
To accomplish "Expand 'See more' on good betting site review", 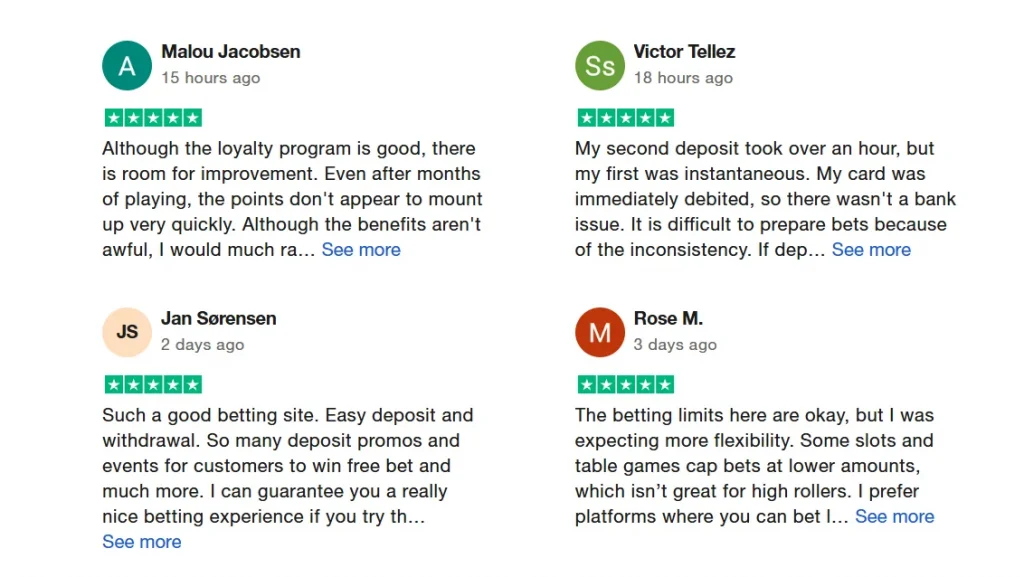I will (x=142, y=542).
